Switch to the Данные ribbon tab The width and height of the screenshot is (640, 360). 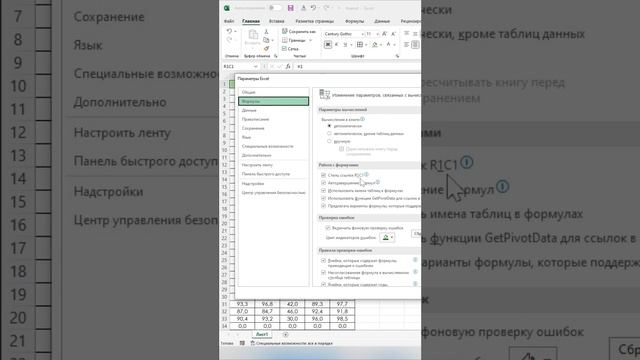tap(382, 21)
